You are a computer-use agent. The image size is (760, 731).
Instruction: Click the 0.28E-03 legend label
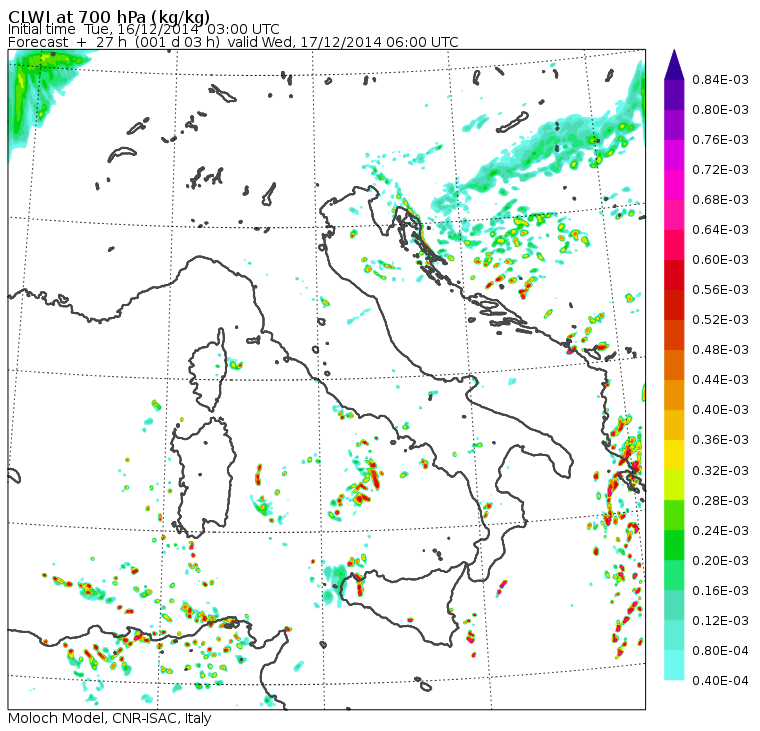(720, 501)
